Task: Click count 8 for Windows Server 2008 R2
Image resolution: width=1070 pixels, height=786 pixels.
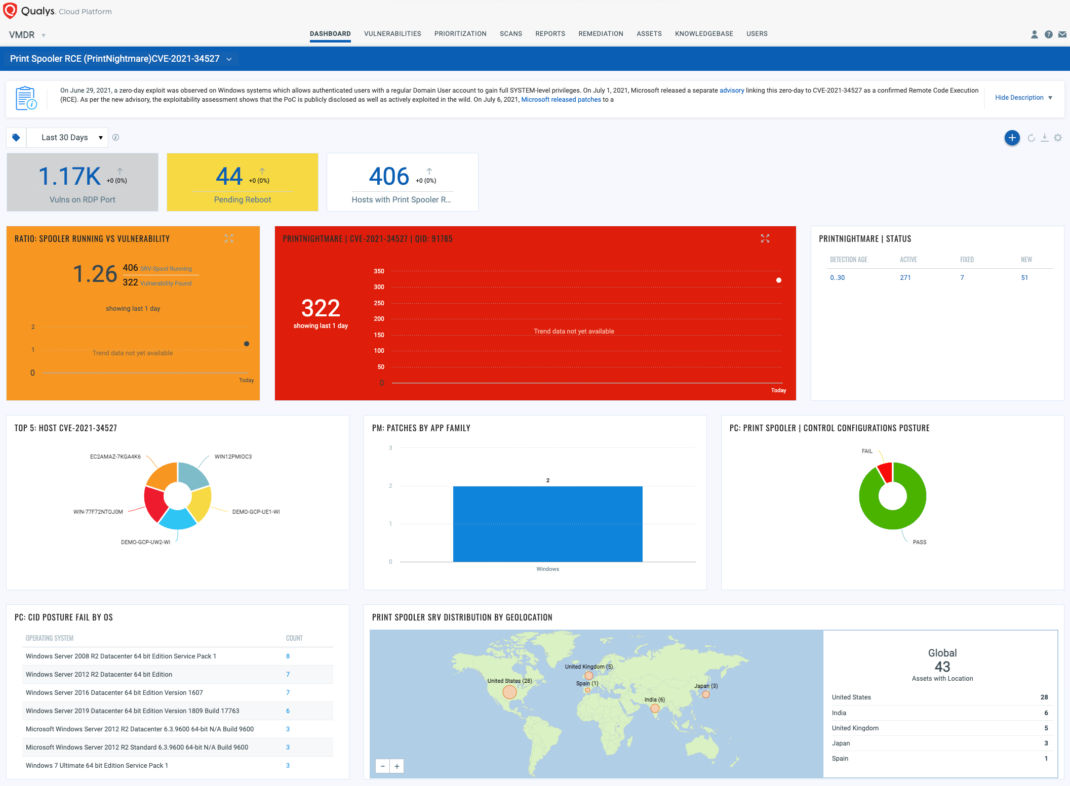Action: click(x=288, y=656)
